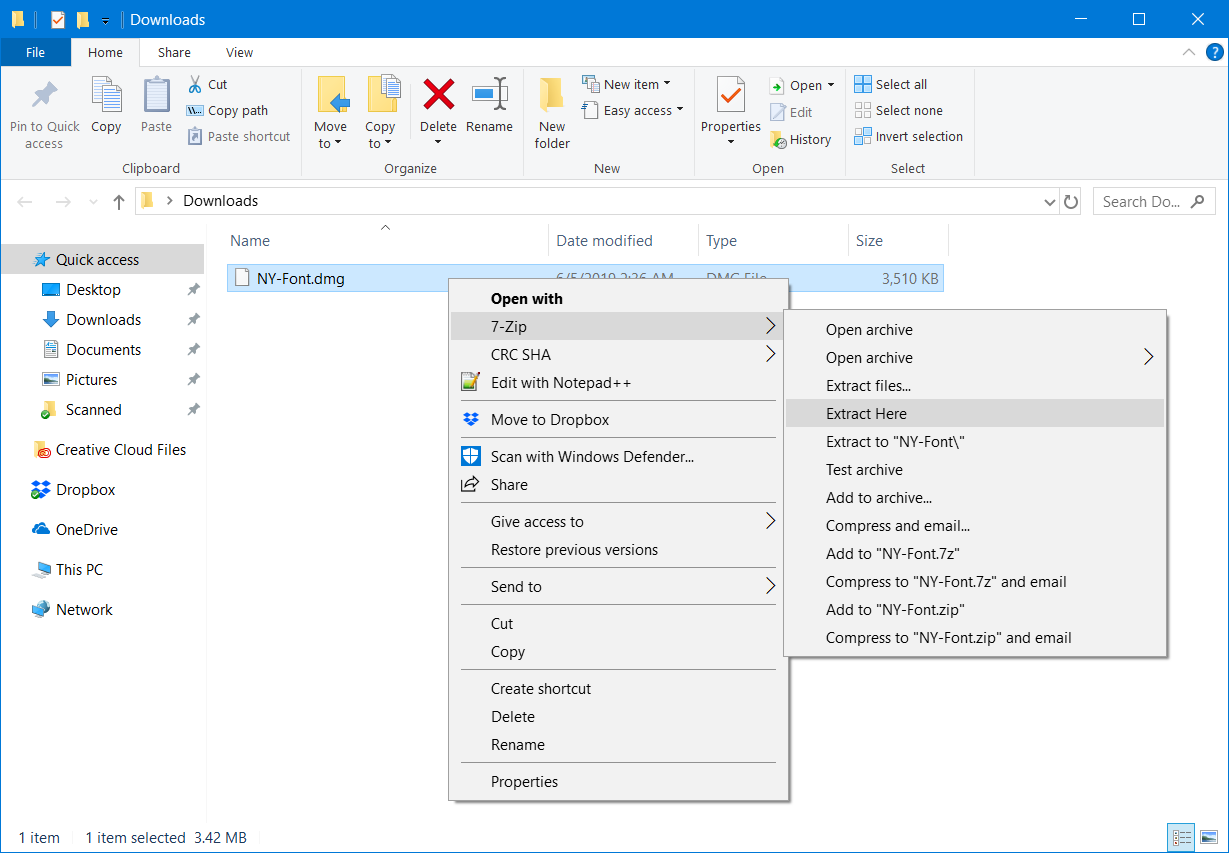Click the Rename icon in ribbon
The image size is (1229, 853).
[489, 96]
